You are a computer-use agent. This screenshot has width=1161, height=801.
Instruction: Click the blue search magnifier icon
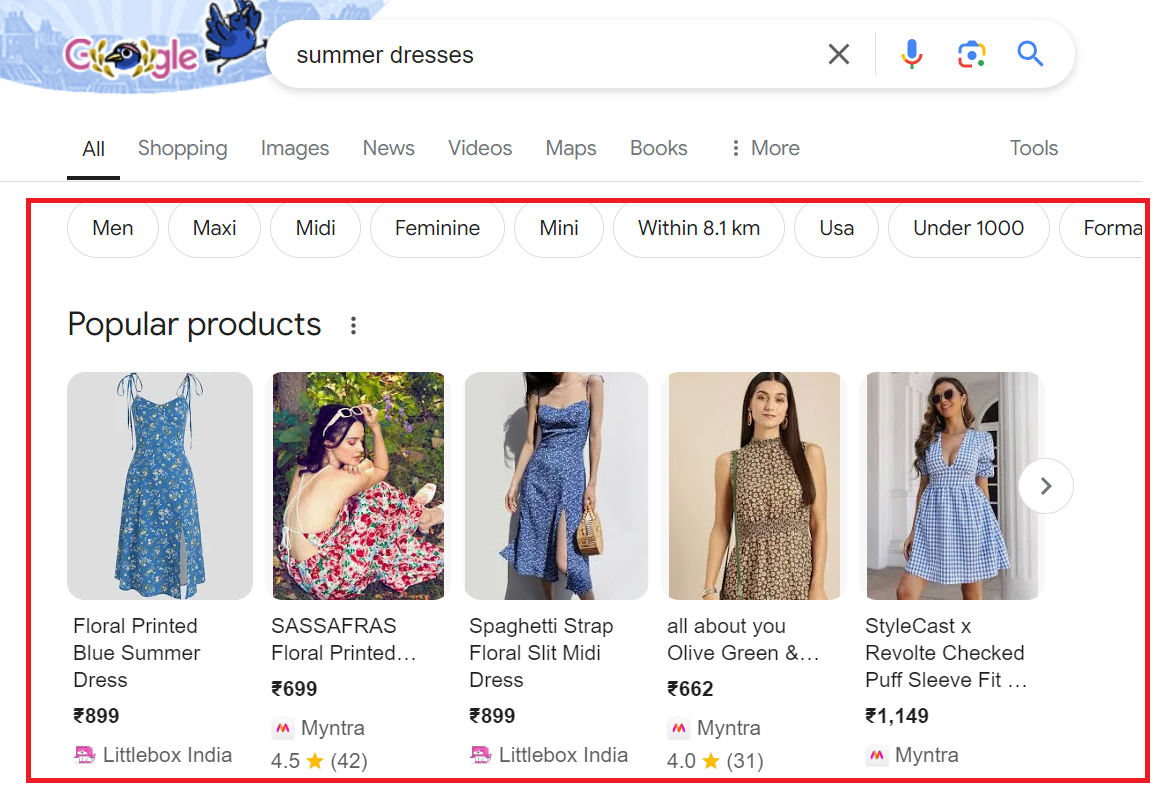(1030, 54)
